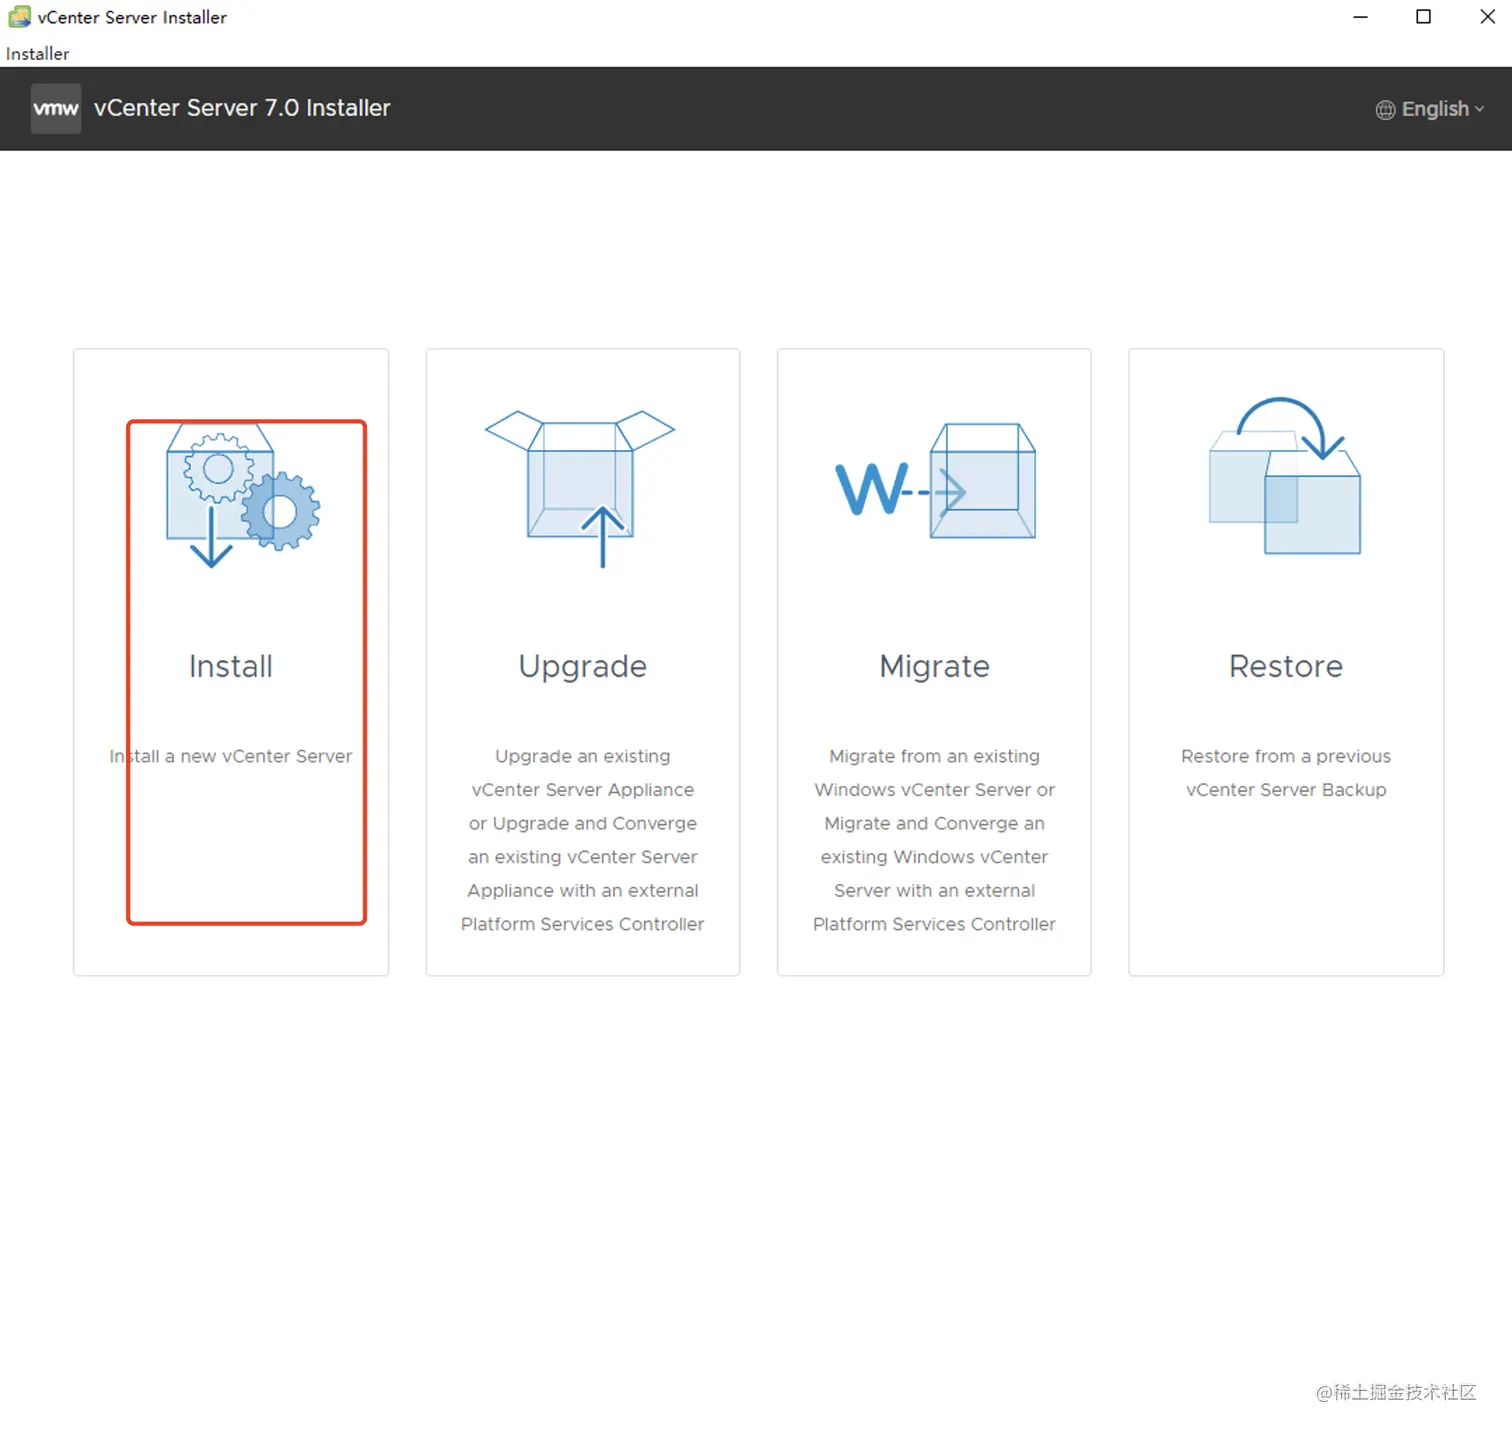
Task: Select the Restore heading
Action: tap(1286, 666)
